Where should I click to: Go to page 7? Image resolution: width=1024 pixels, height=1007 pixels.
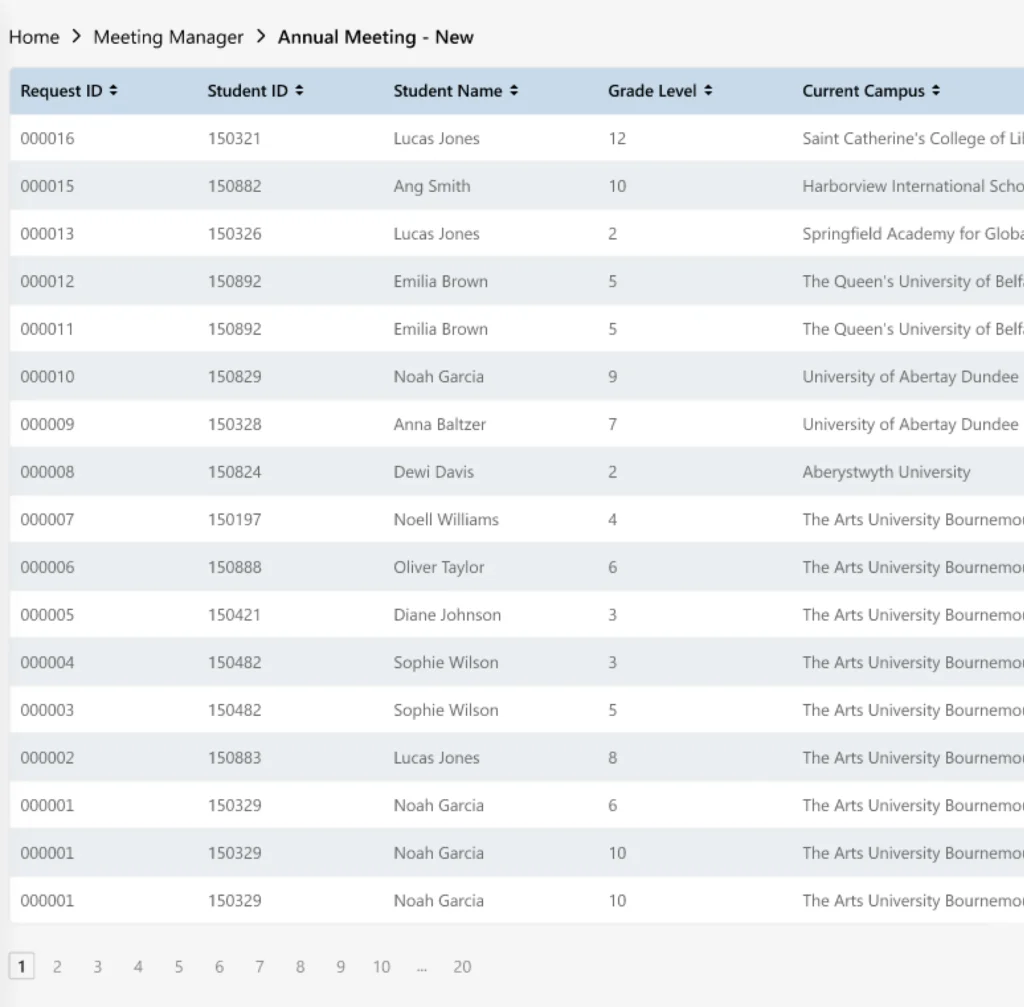[x=260, y=967]
